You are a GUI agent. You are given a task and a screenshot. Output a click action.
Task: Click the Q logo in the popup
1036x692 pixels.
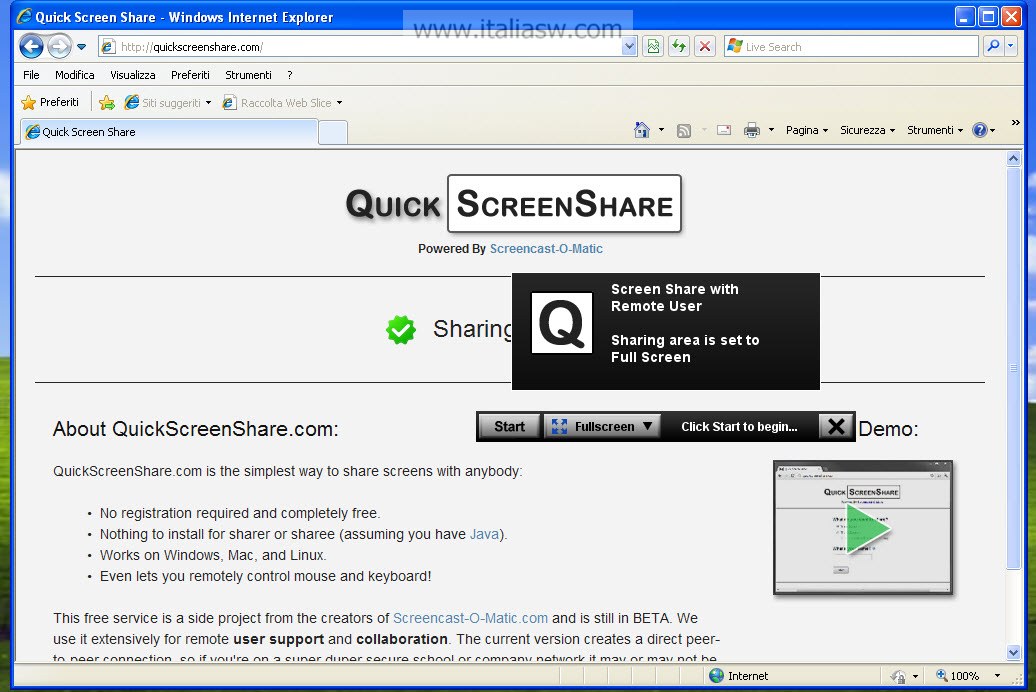(x=562, y=323)
